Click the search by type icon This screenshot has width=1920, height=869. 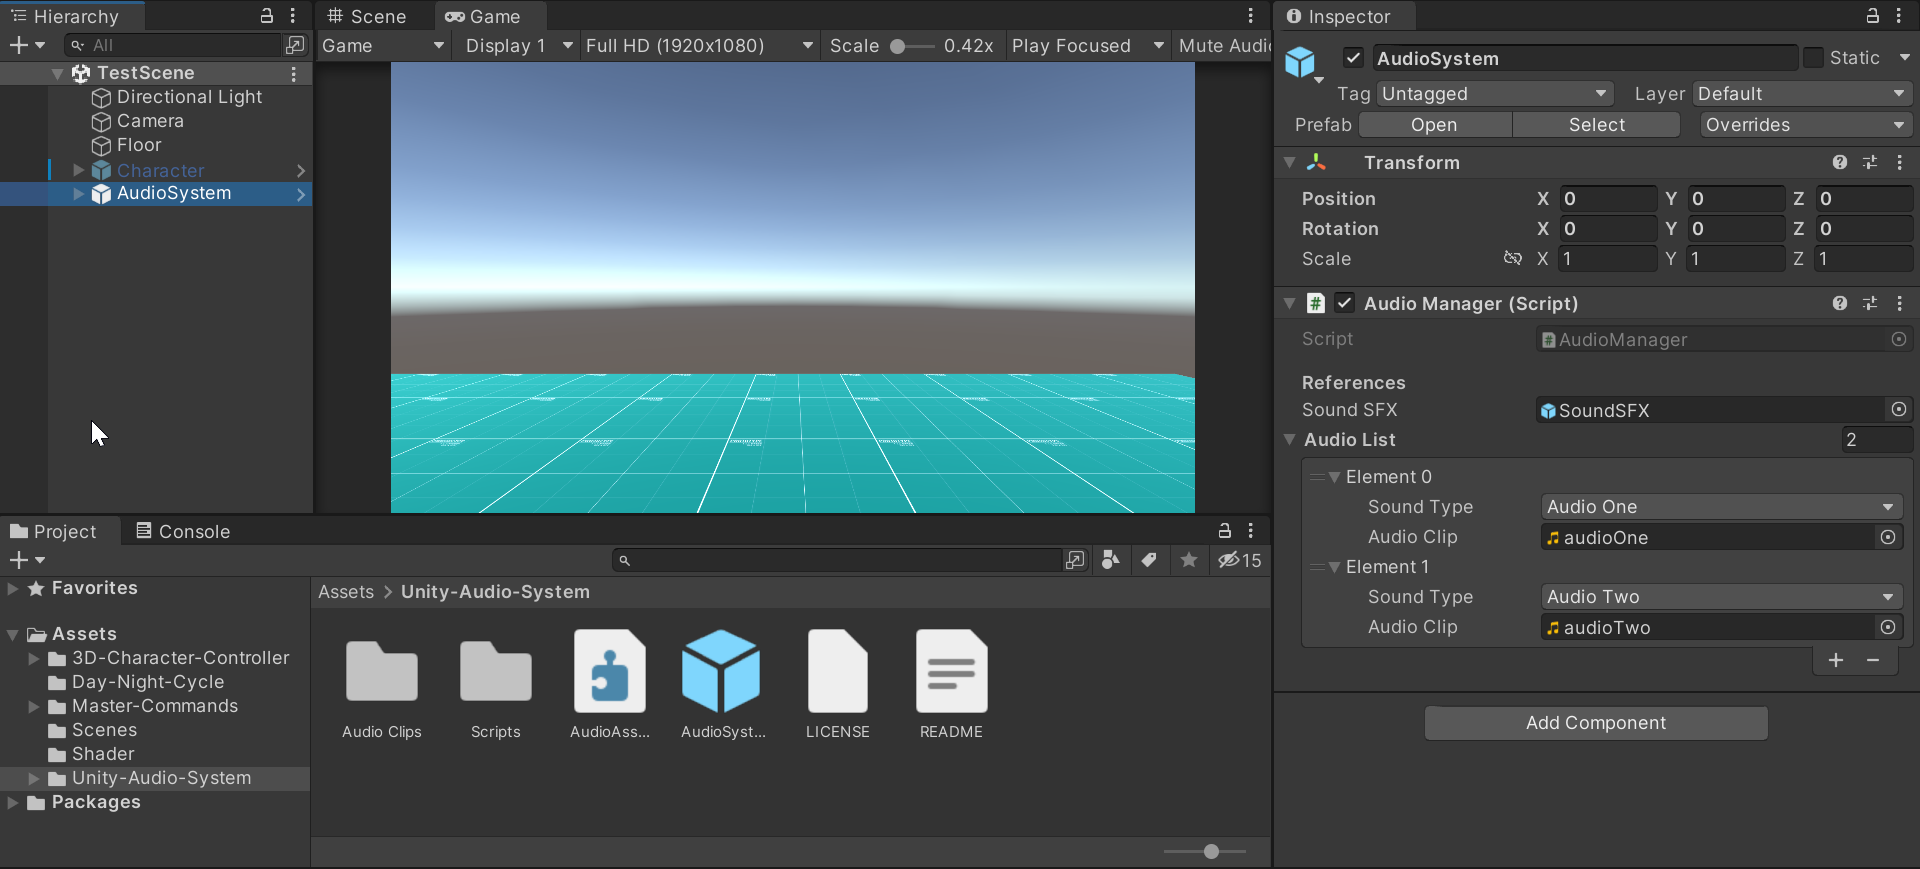(x=1110, y=560)
